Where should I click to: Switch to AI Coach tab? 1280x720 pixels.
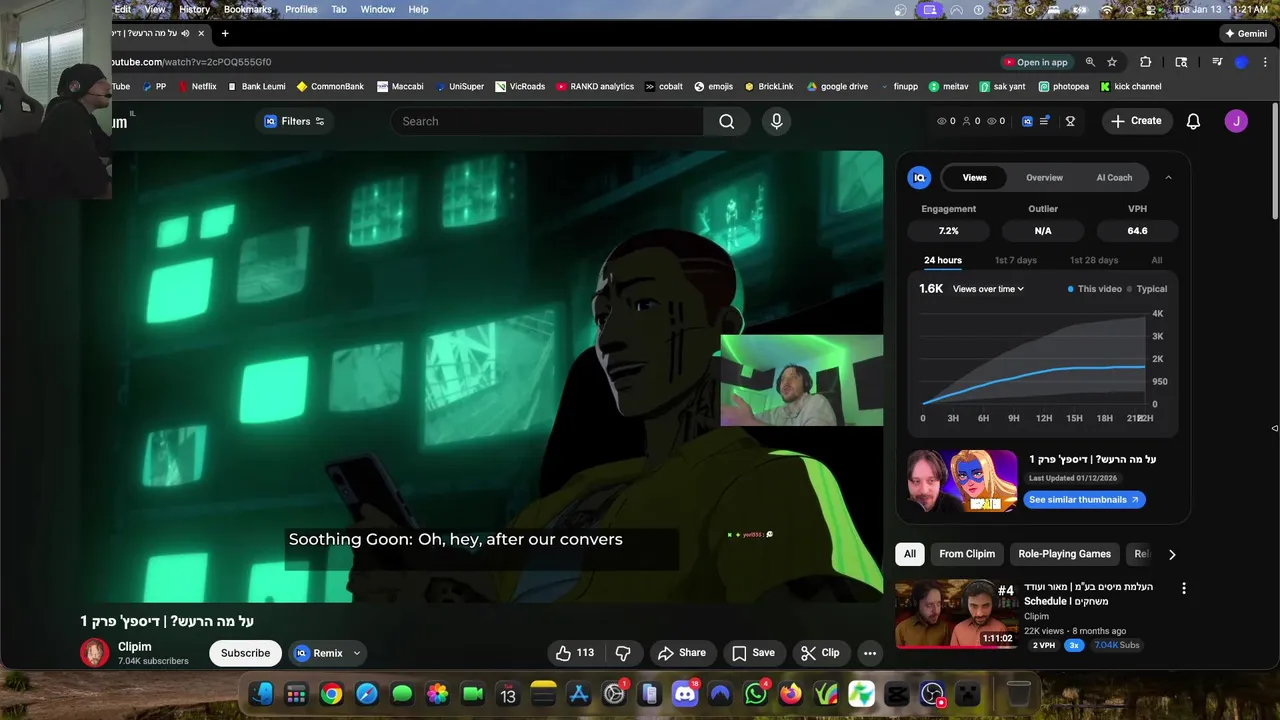click(1114, 178)
